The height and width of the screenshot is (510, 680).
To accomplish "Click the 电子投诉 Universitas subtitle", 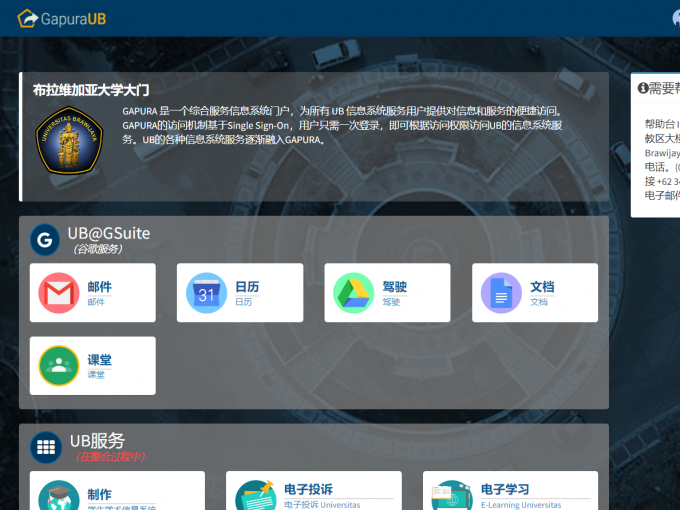I will (x=322, y=505).
